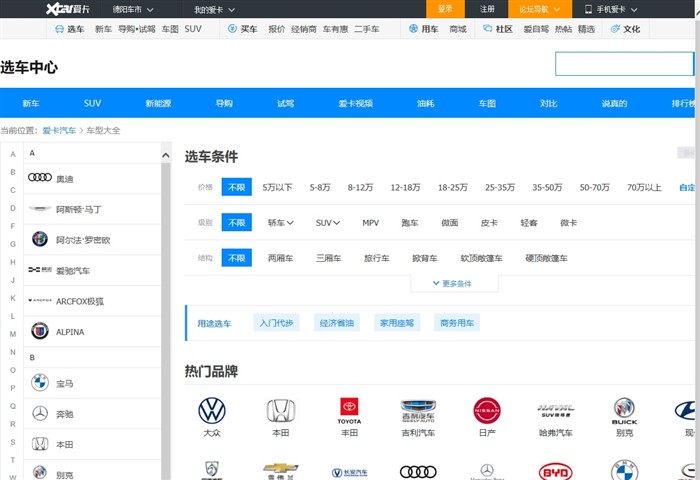Jump to letter M in alphabet index

[13, 334]
